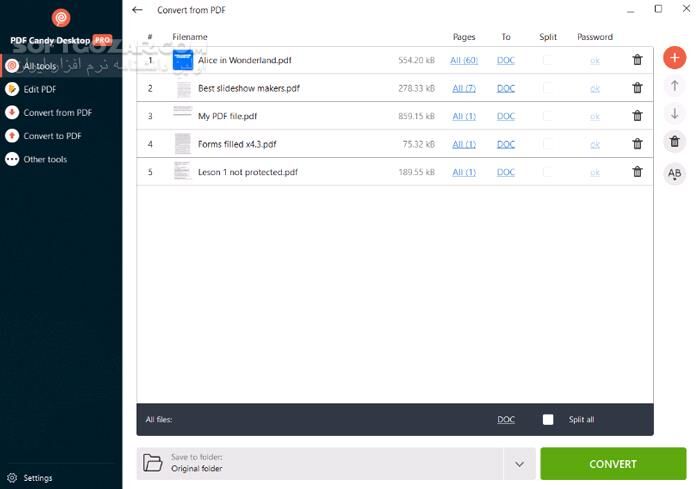The height and width of the screenshot is (489, 700).
Task: Select Edit PDF from the sidebar
Action: point(40,89)
